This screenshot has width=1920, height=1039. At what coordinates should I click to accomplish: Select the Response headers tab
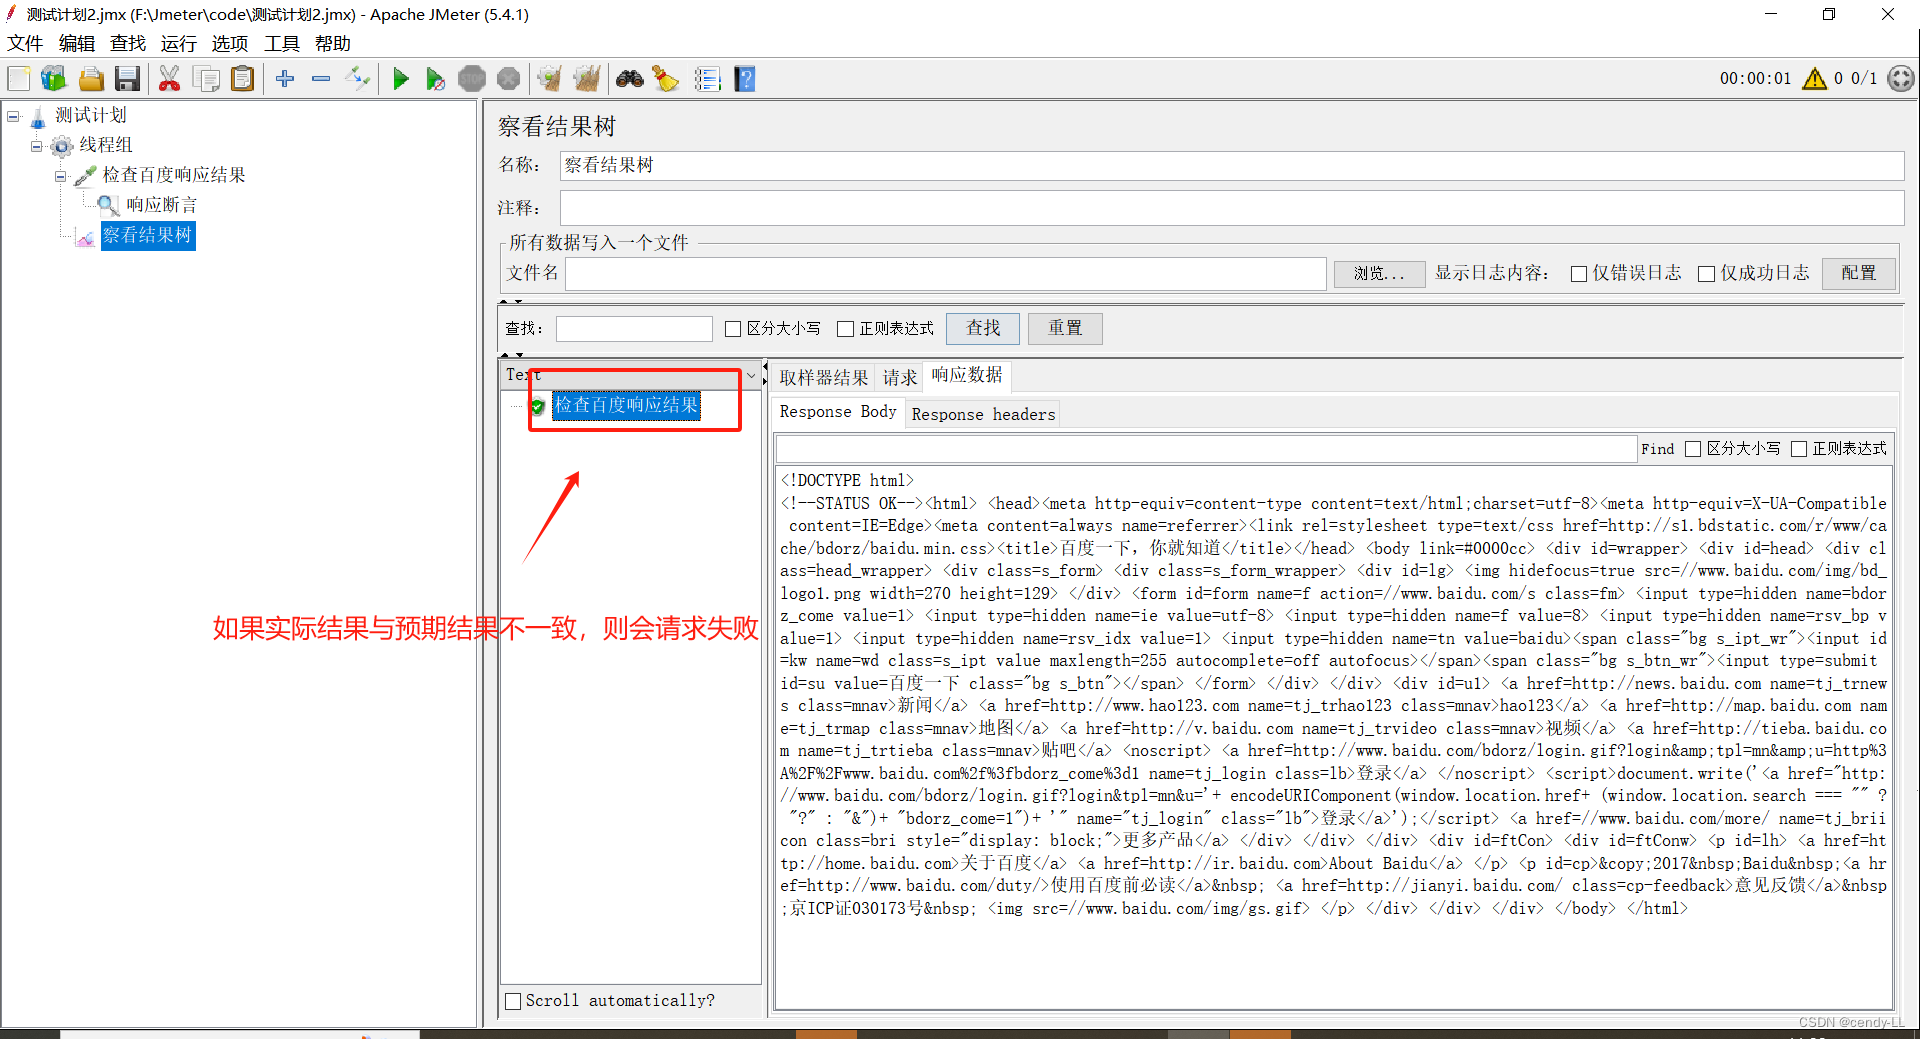click(983, 414)
